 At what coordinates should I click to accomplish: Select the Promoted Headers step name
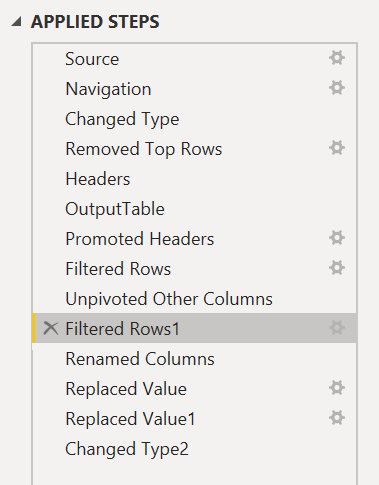point(140,239)
